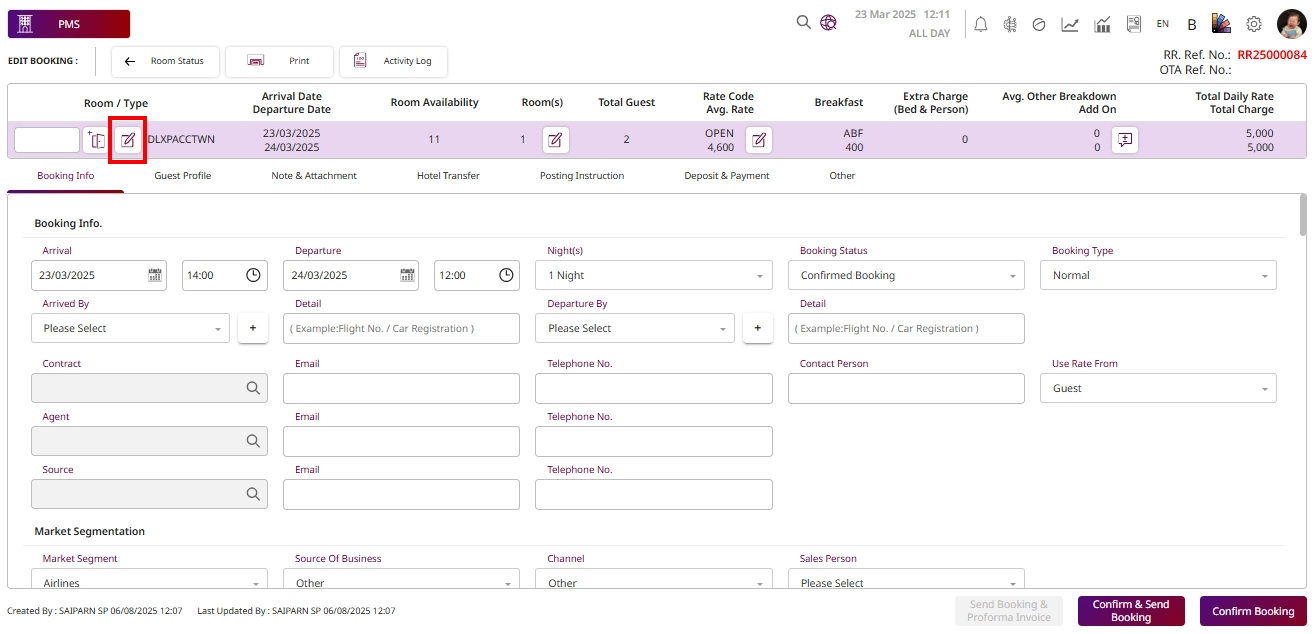
Task: Open the settings gear icon
Action: click(x=1253, y=24)
